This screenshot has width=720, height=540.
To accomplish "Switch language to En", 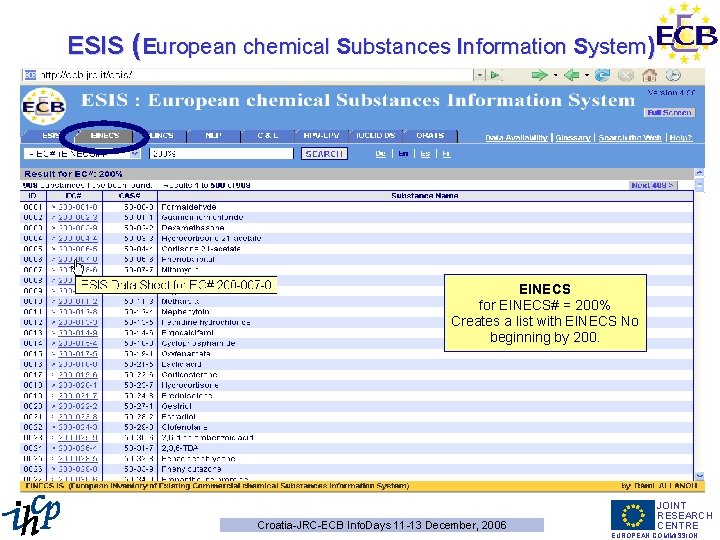I will pos(403,154).
